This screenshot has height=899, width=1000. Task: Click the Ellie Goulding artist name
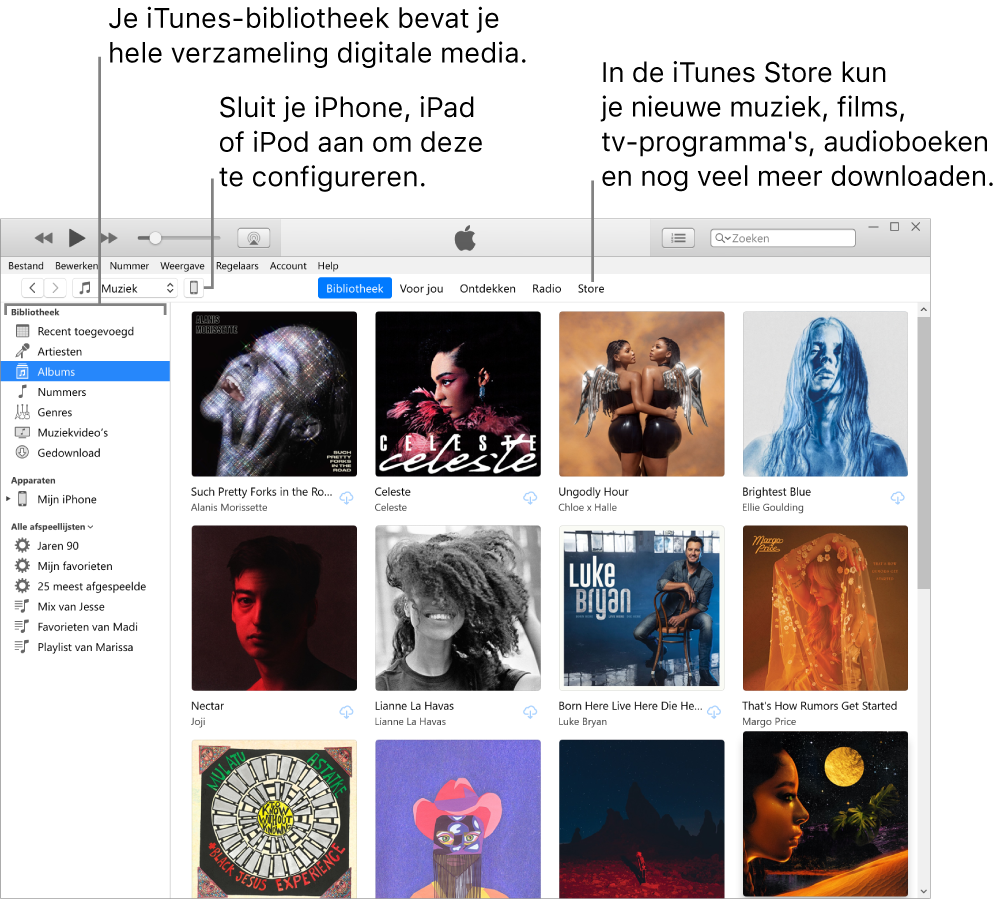tap(773, 508)
